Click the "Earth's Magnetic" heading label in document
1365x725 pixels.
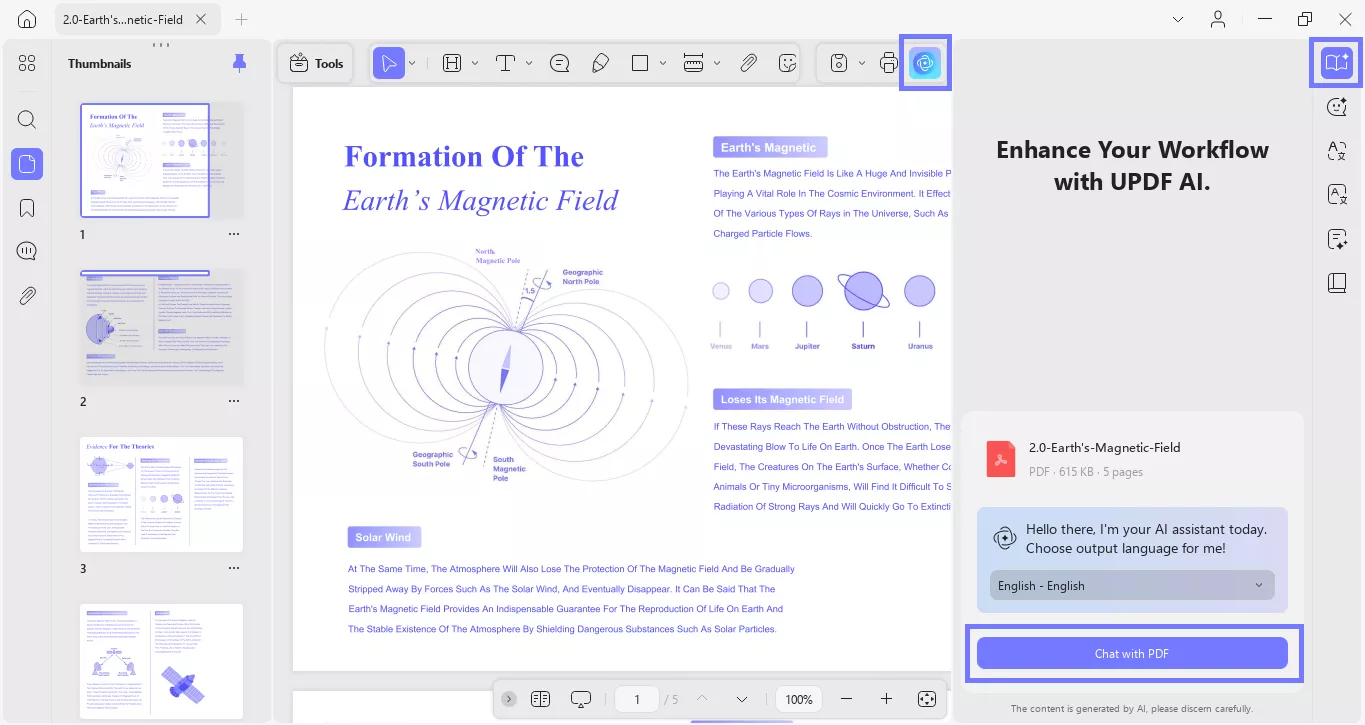(x=769, y=148)
